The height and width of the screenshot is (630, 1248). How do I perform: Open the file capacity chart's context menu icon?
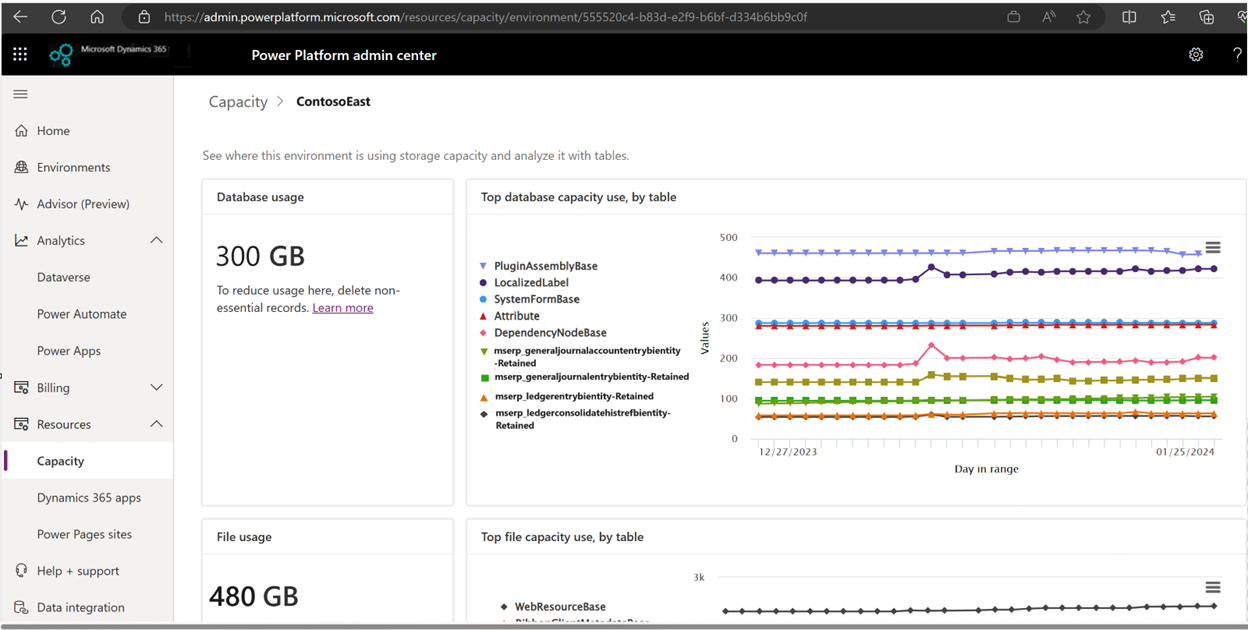click(x=1212, y=587)
